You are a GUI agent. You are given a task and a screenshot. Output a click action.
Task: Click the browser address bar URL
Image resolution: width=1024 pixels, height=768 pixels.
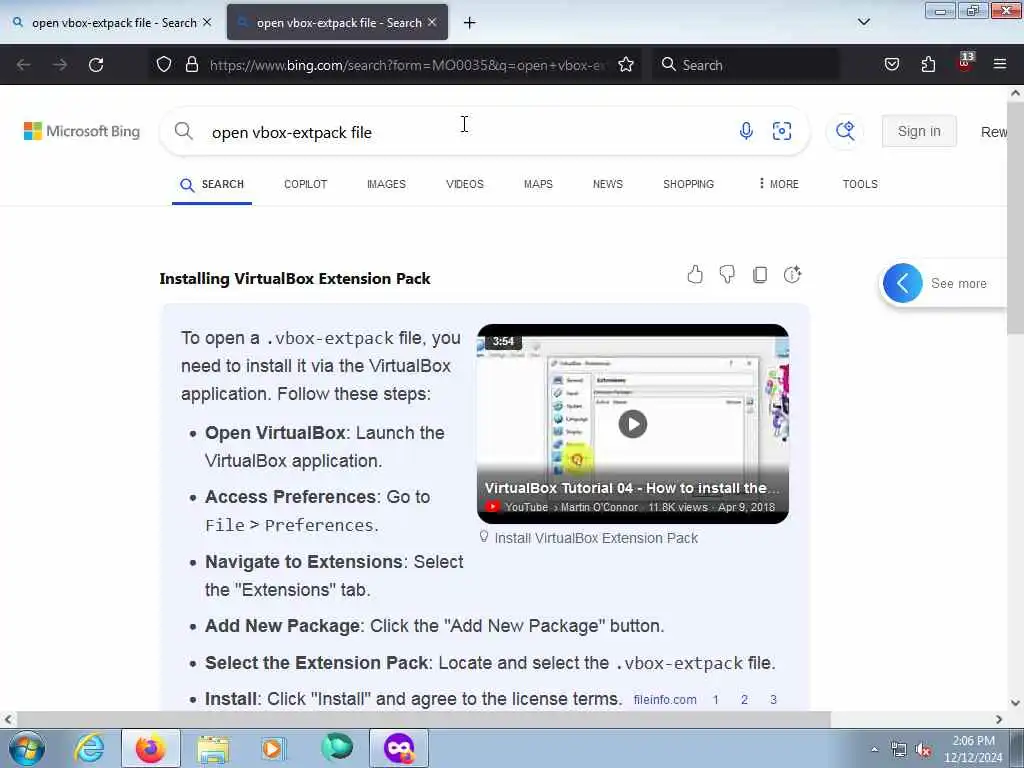pyautogui.click(x=408, y=65)
